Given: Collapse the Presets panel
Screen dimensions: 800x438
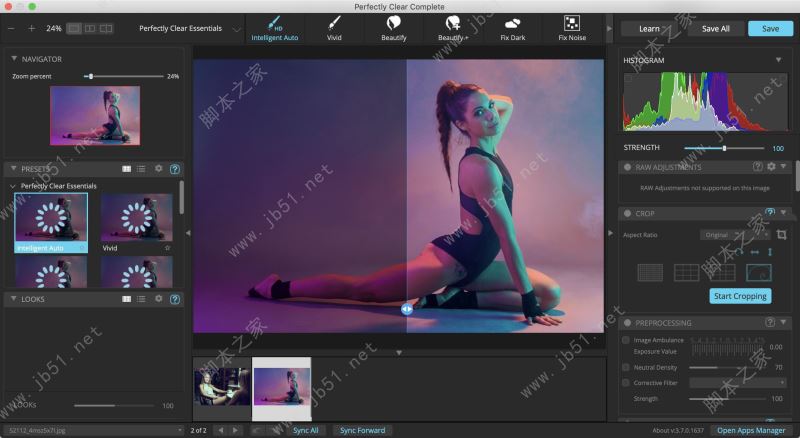Looking at the screenshot, I should (x=14, y=168).
